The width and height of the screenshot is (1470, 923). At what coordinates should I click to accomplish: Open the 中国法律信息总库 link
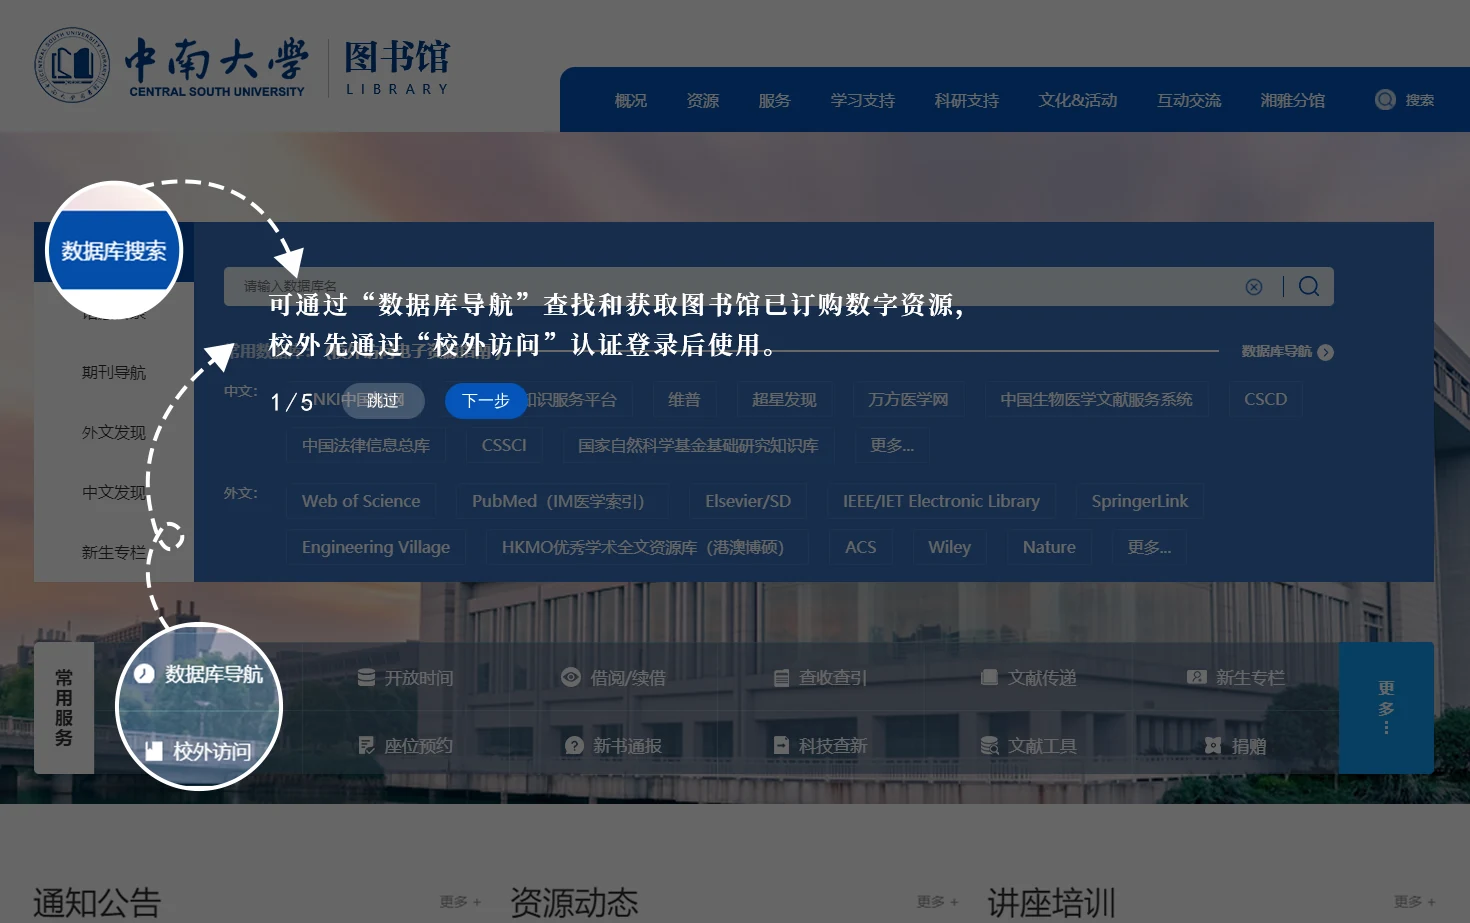366,445
